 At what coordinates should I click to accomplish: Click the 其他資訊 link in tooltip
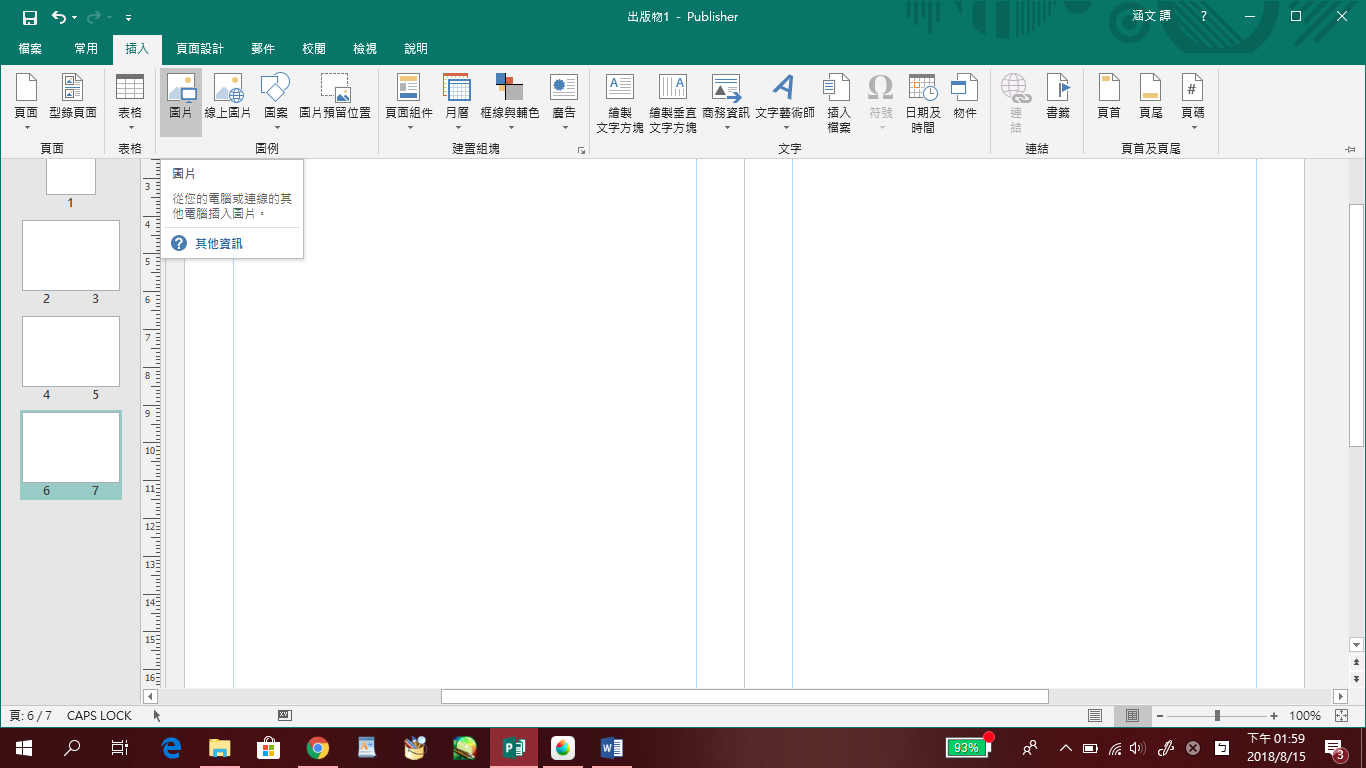pos(218,244)
